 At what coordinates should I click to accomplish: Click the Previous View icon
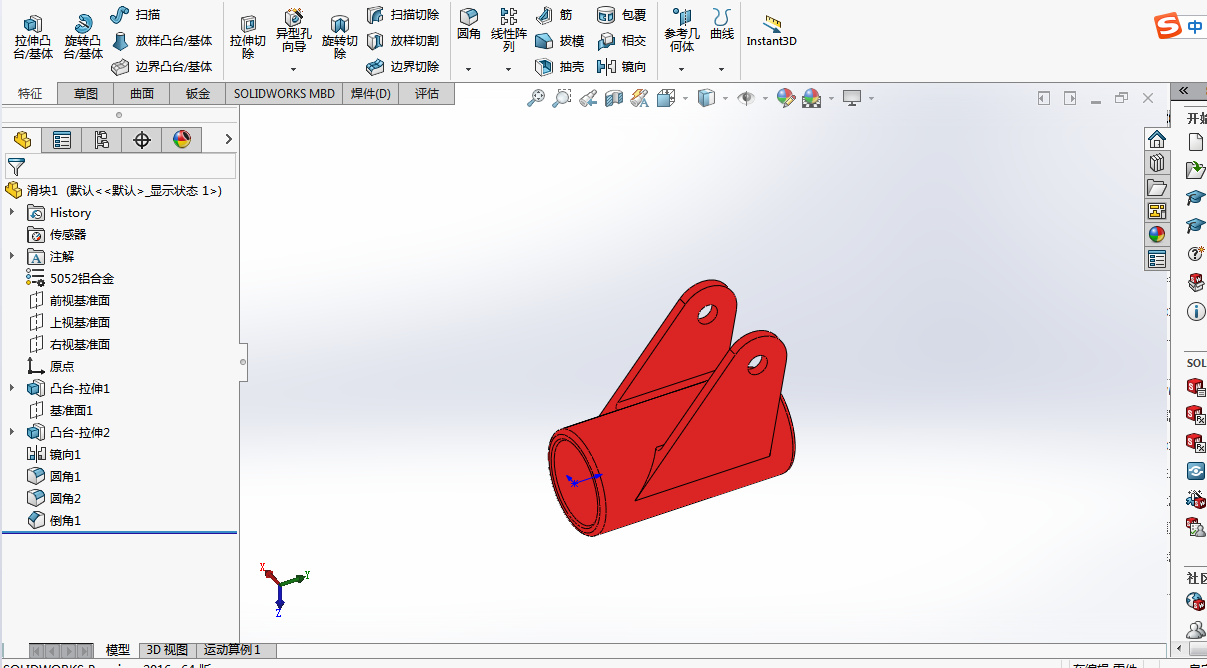588,98
